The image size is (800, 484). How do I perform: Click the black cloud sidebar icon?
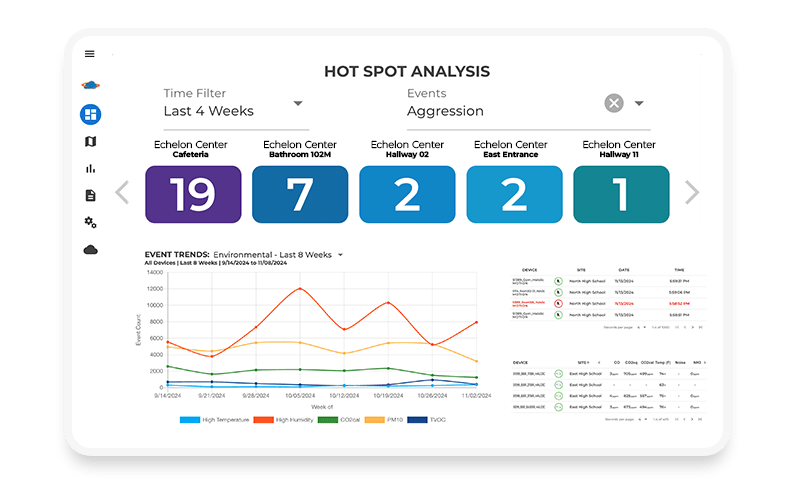click(x=90, y=250)
